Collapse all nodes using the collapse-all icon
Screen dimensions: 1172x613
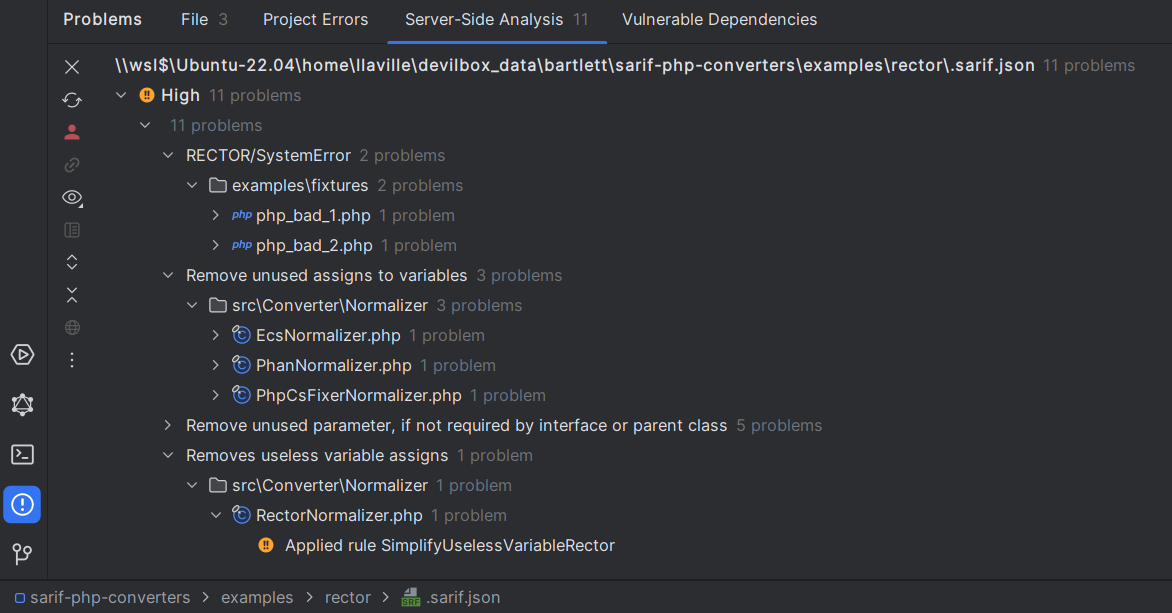(71, 294)
